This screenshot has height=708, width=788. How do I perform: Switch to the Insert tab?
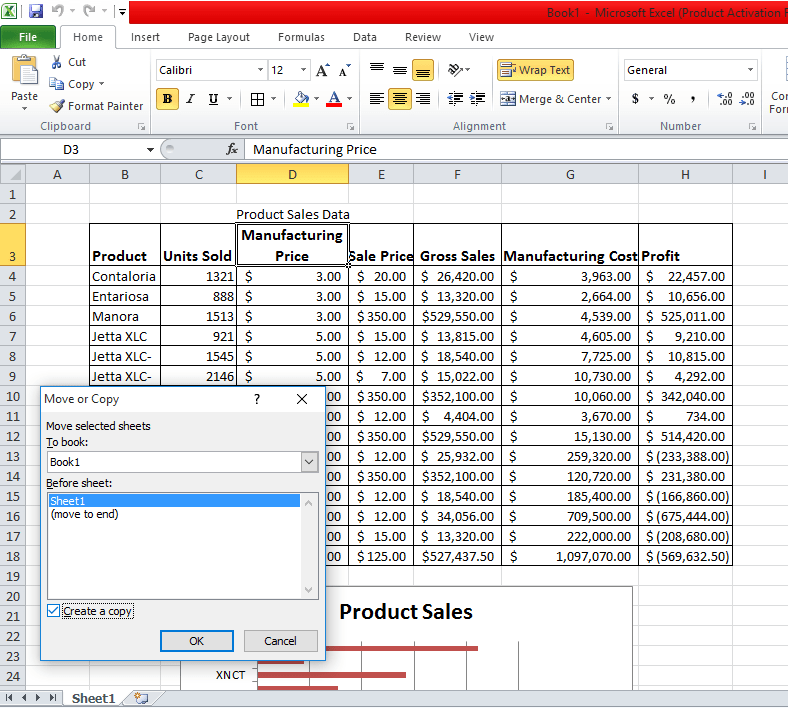point(145,37)
